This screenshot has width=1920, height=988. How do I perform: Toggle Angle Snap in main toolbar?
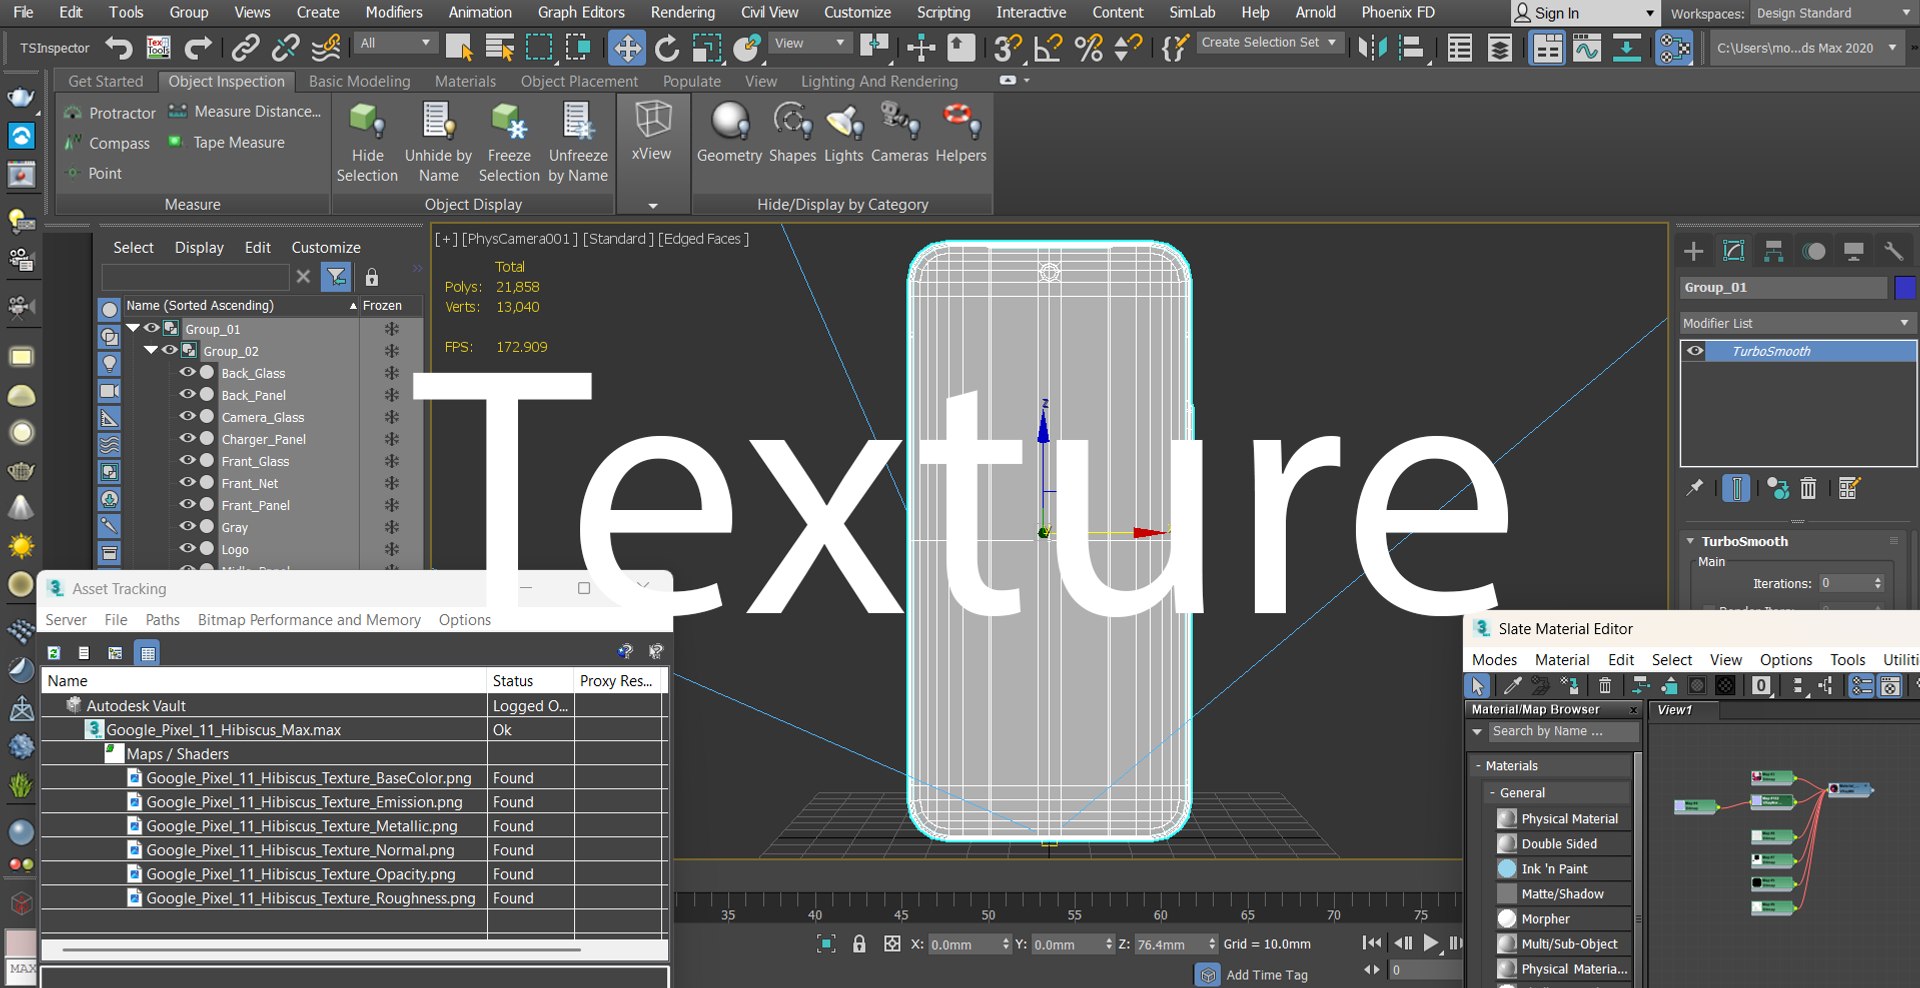pos(1048,47)
